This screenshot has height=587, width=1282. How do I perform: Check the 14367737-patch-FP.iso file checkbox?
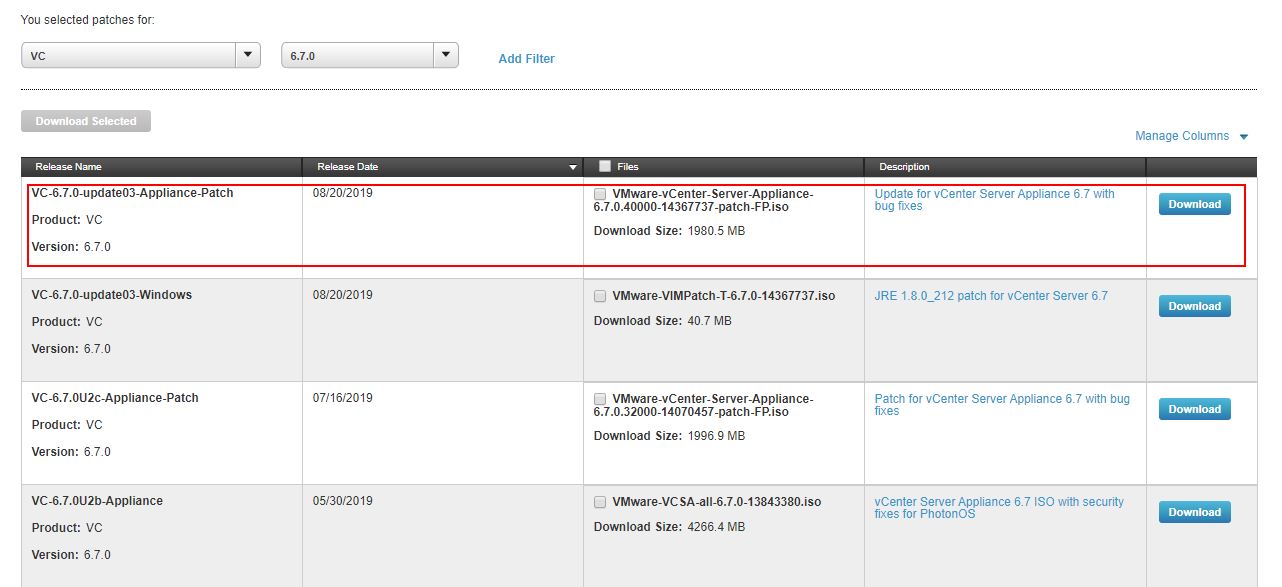pos(600,194)
